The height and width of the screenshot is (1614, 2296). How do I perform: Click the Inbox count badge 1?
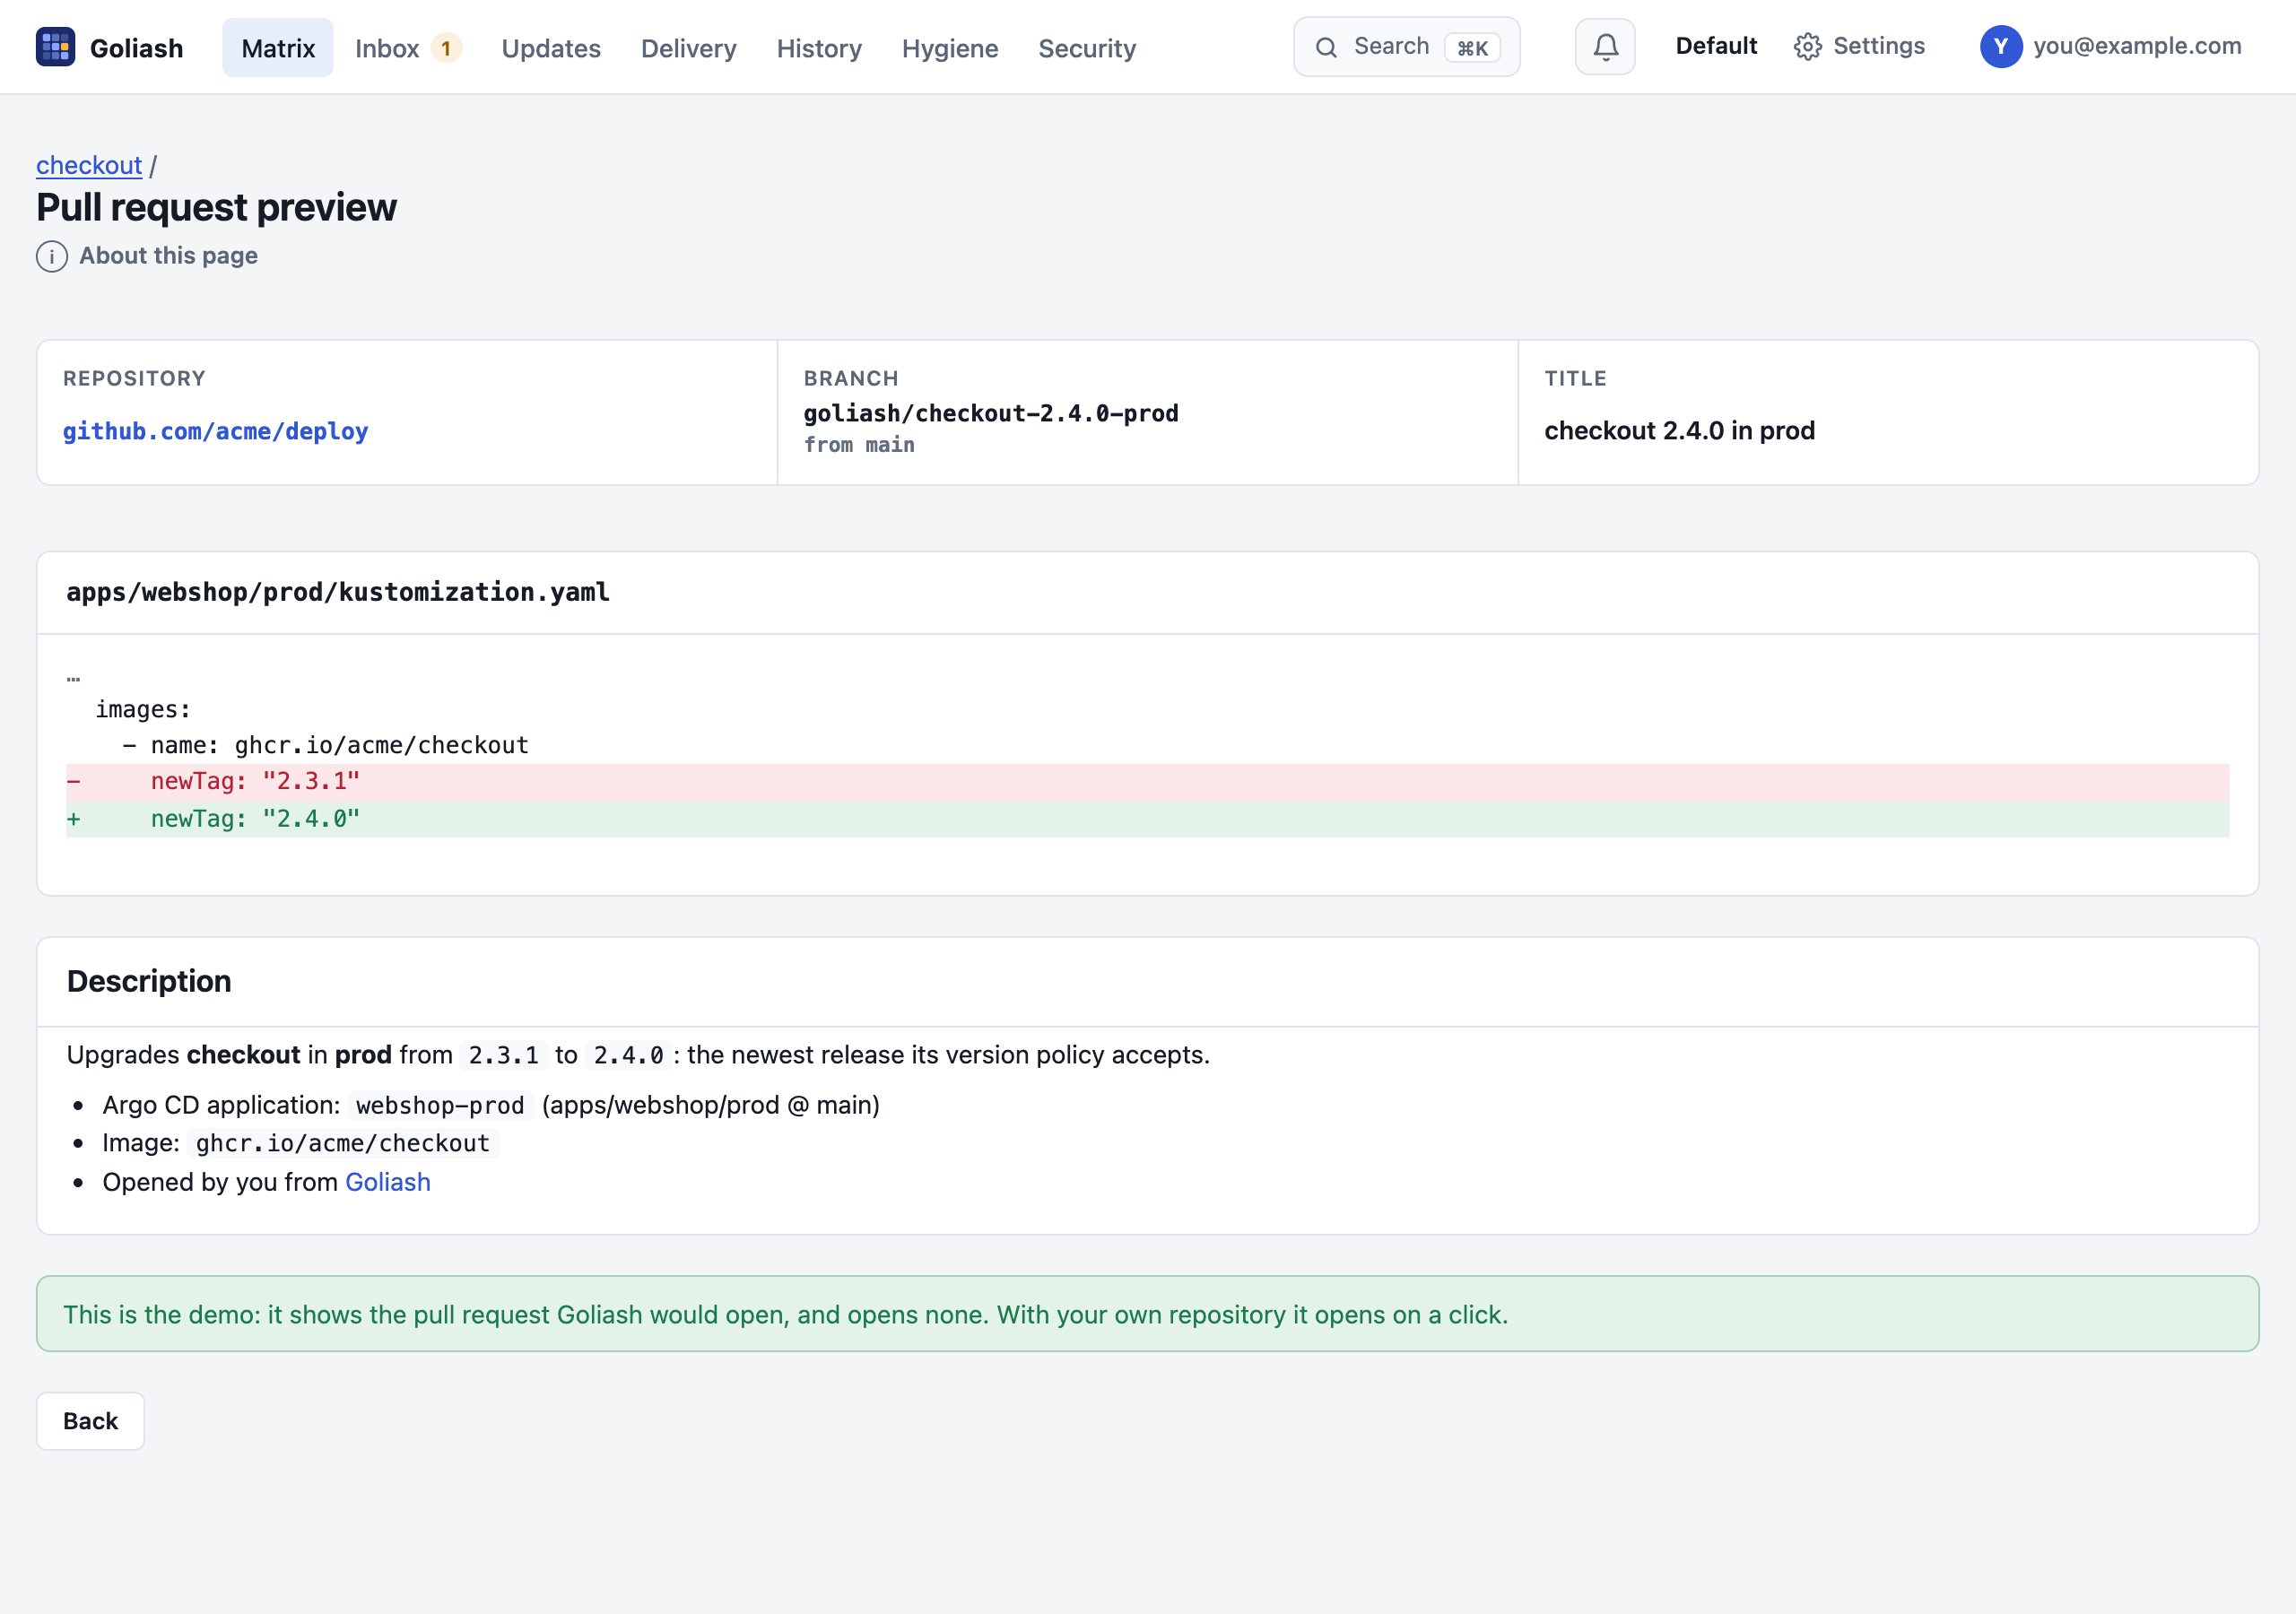tap(446, 48)
